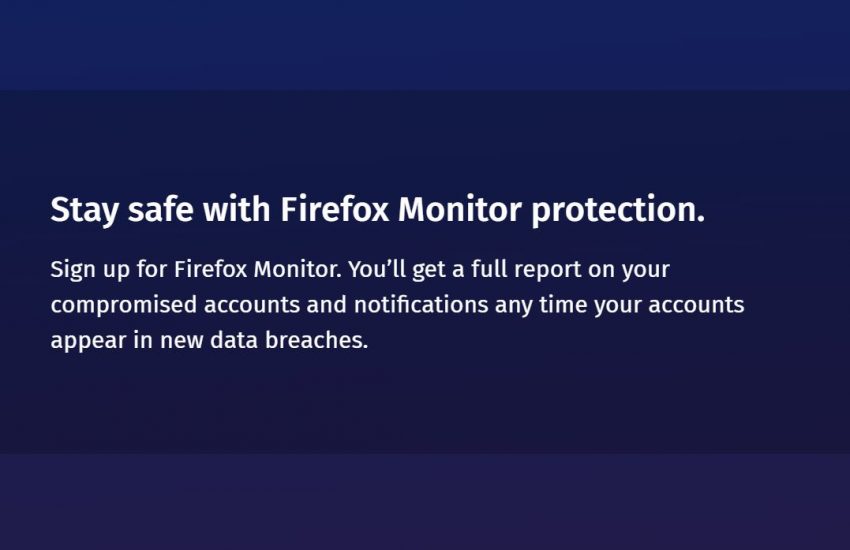The image size is (850, 550).
Task: Click "Sign up" in the paragraph
Action: coord(93,269)
